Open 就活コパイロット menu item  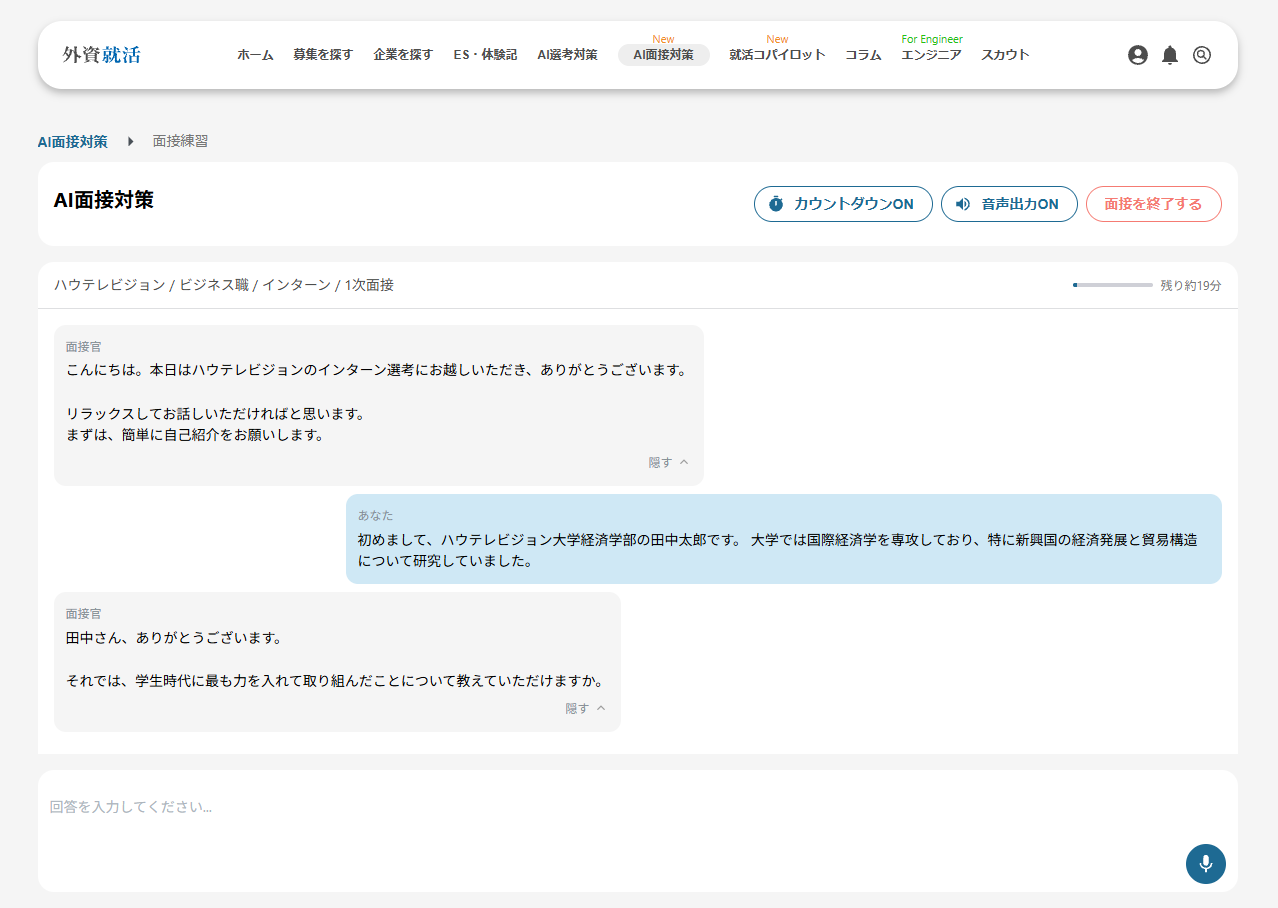tap(777, 55)
